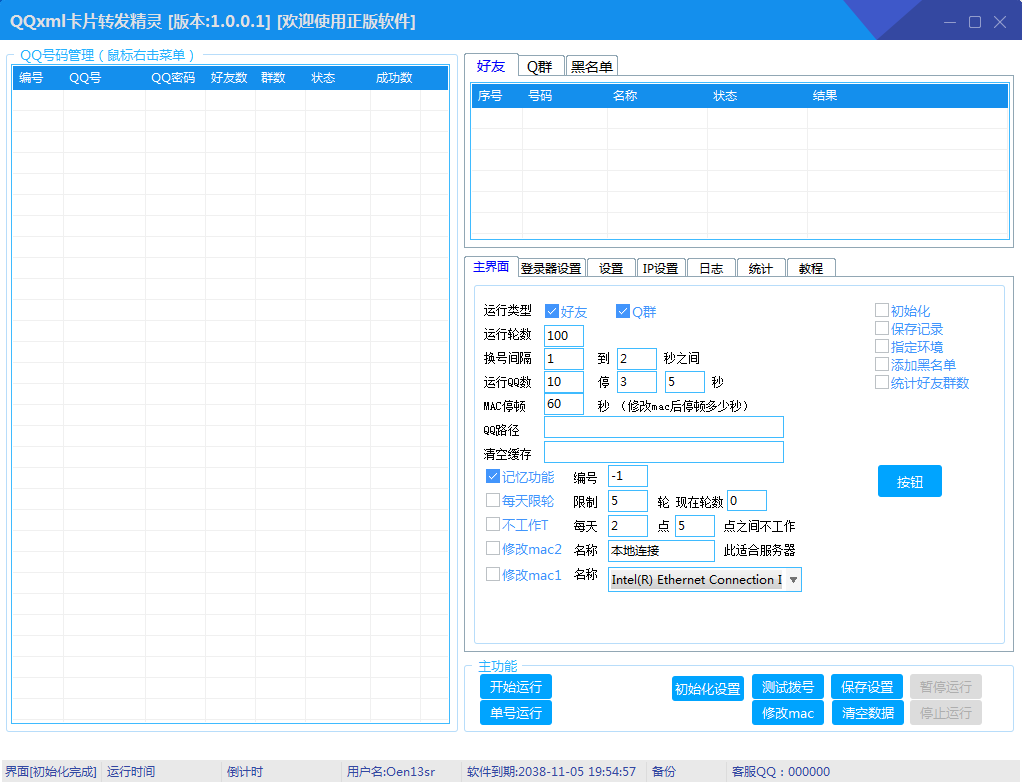The image size is (1022, 784).
Task: Click the QQ密码 column header
Action: (x=173, y=78)
